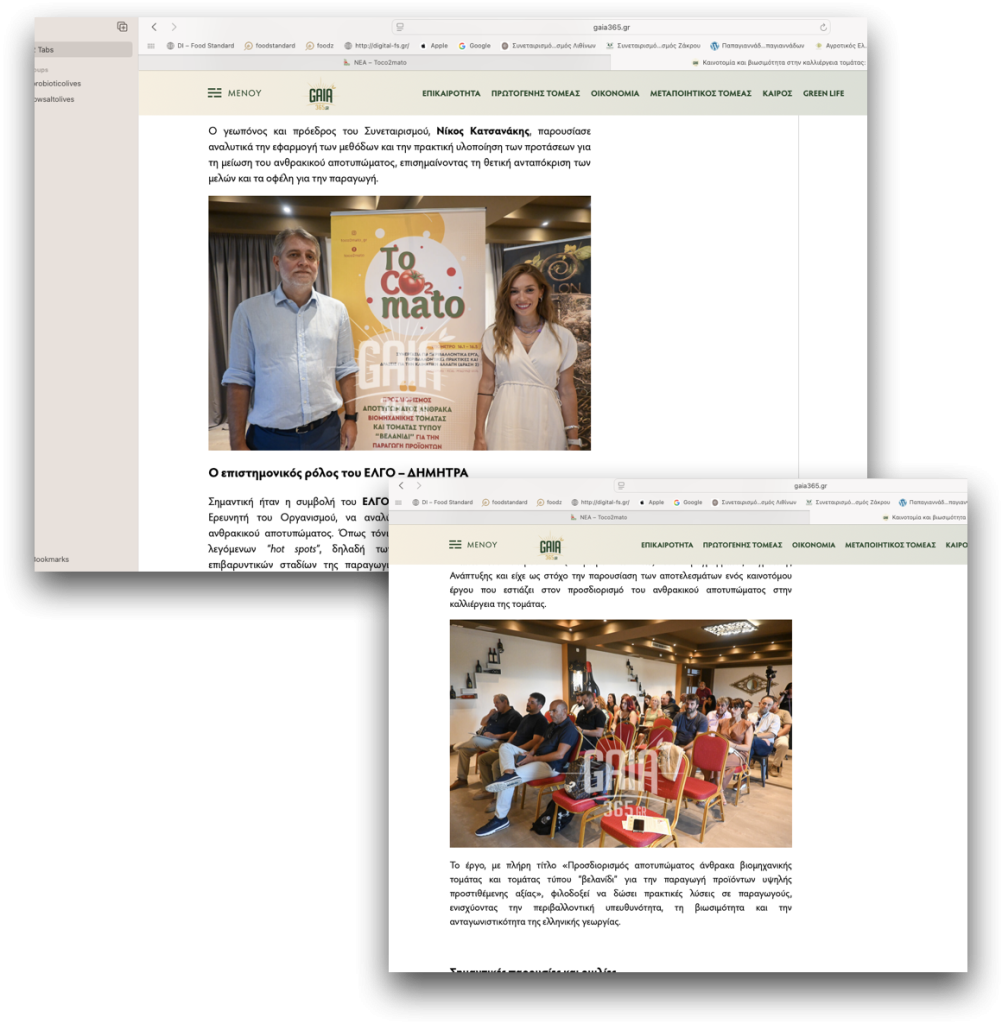Image resolution: width=1002 pixels, height=1024 pixels.
Task: Switch to ΝΕΑ – Toco2mato tab in front window
Action: (x=603, y=517)
